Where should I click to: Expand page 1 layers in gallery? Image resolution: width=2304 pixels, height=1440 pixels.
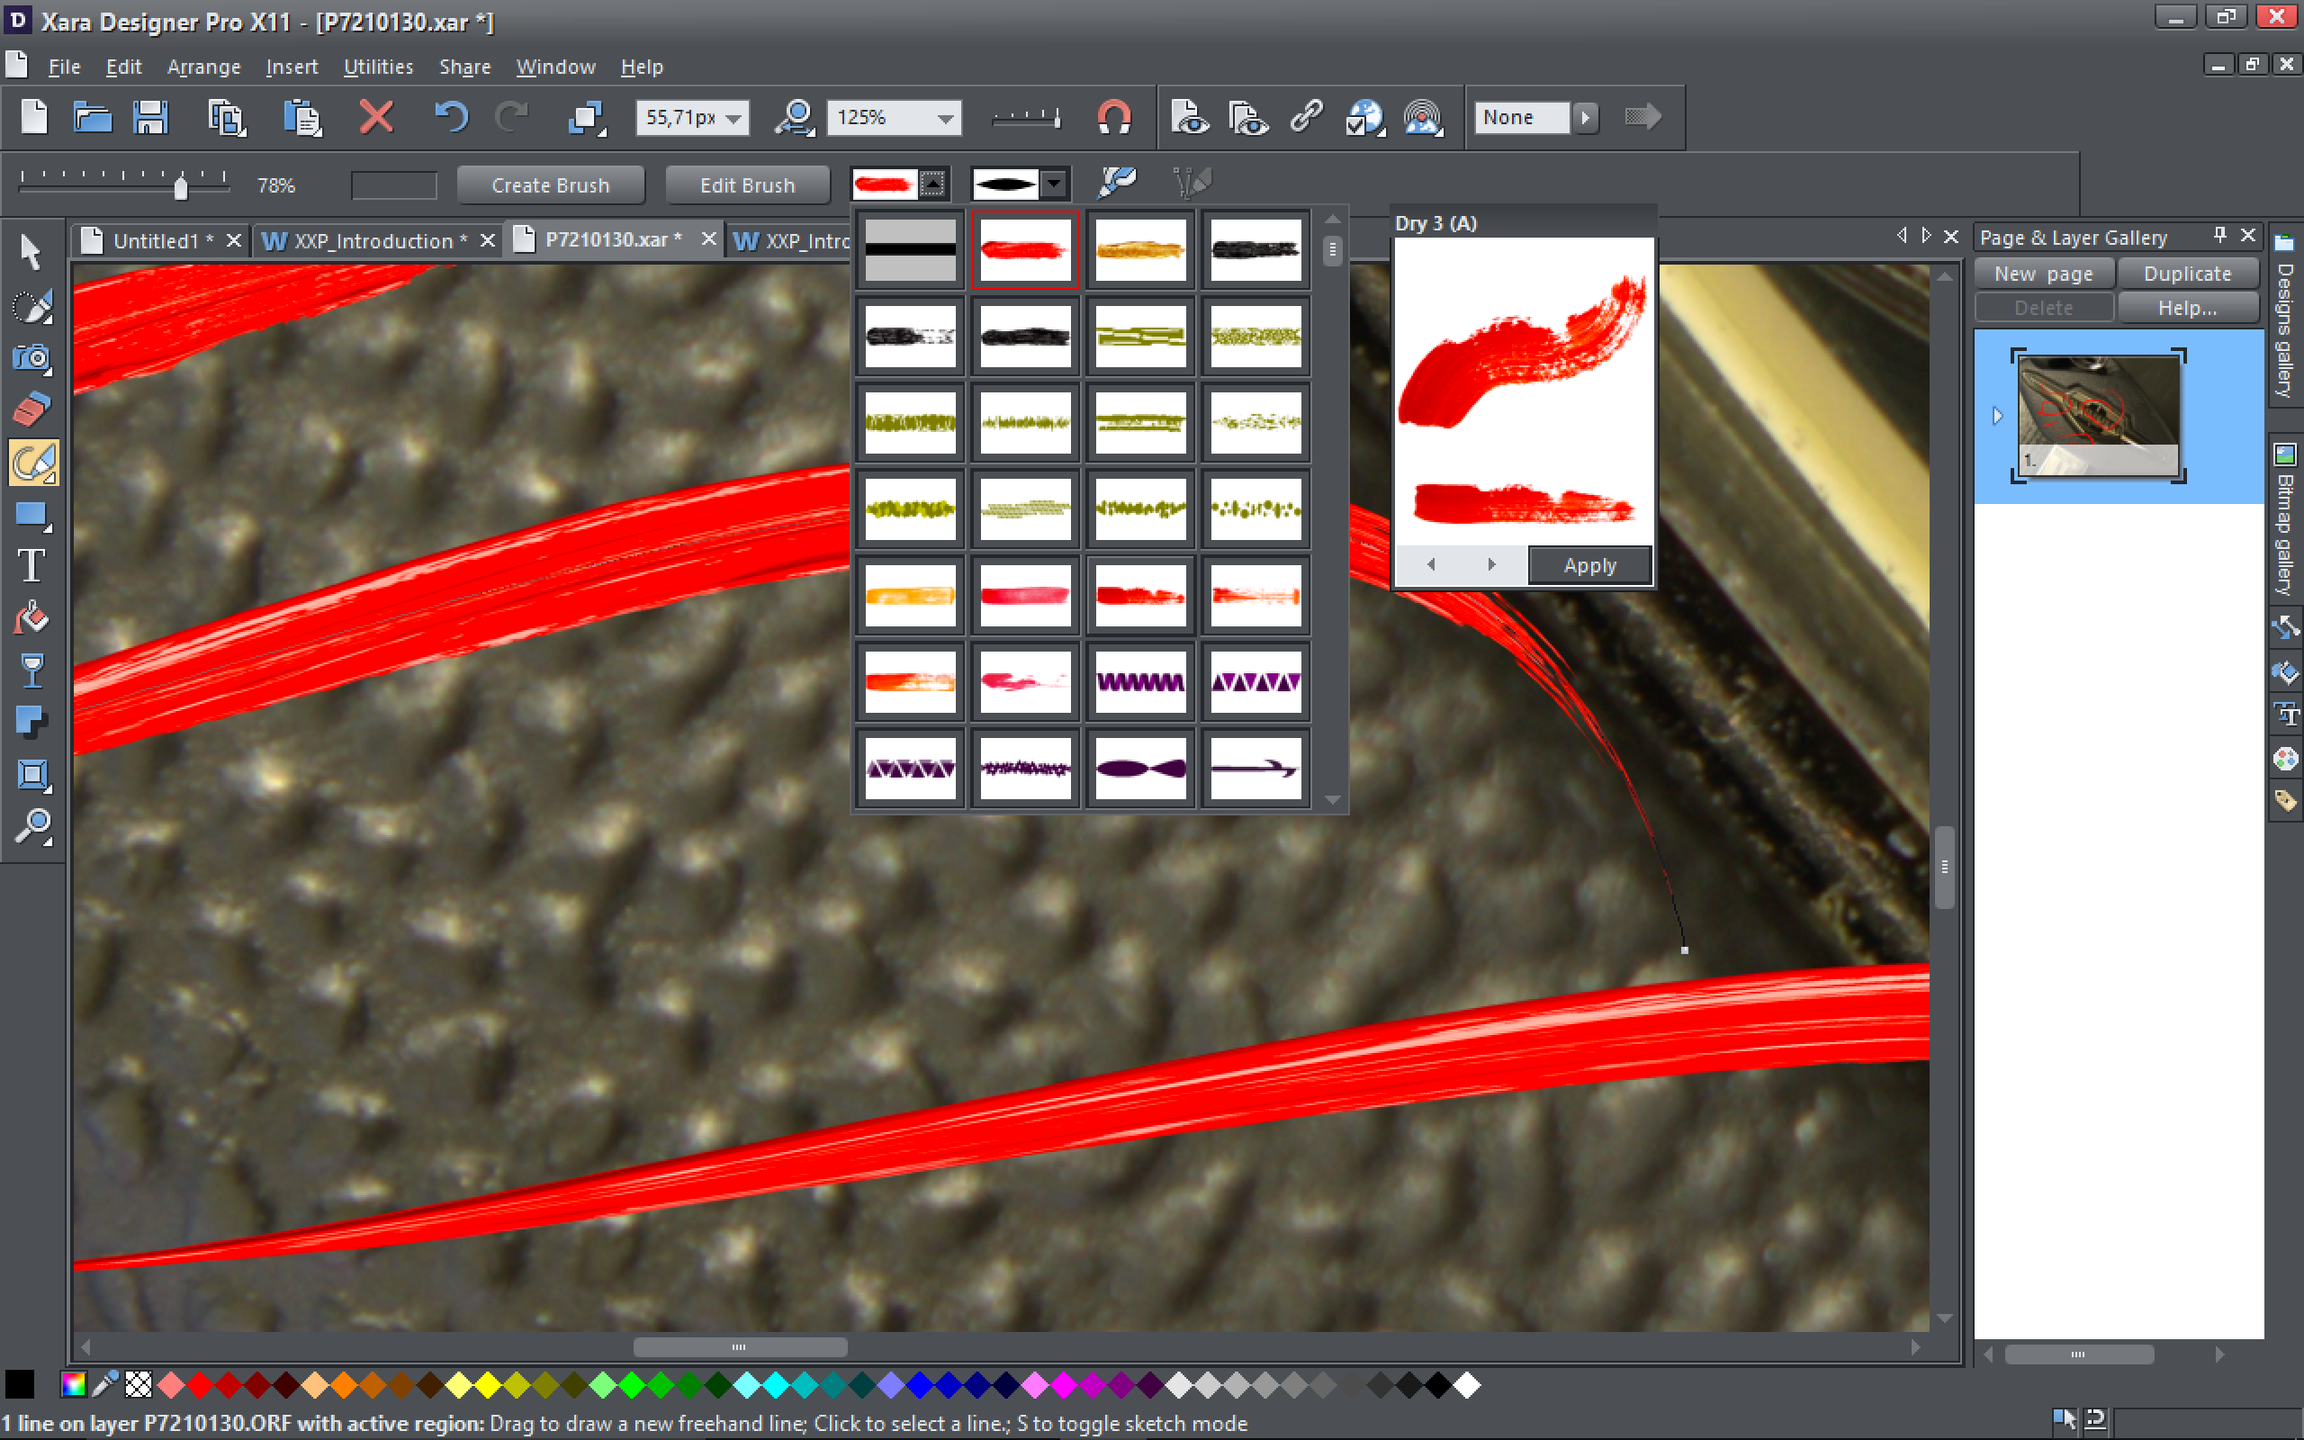(1997, 416)
